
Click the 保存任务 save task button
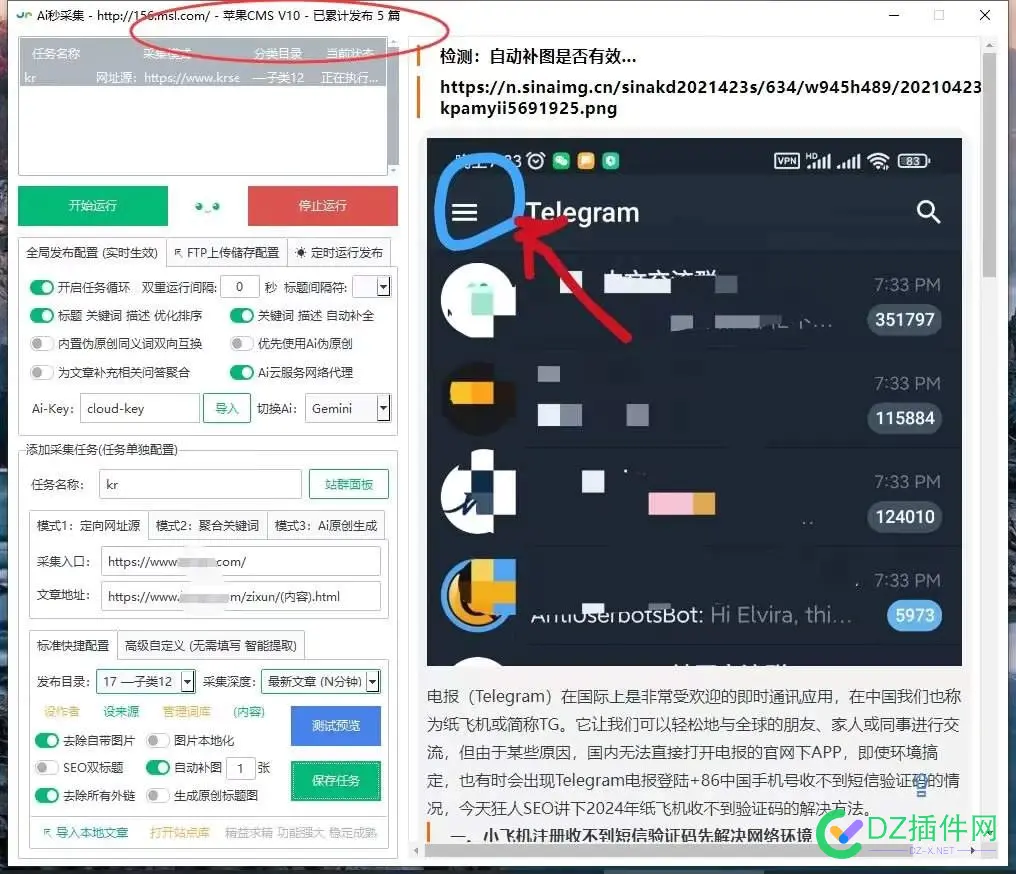point(335,781)
